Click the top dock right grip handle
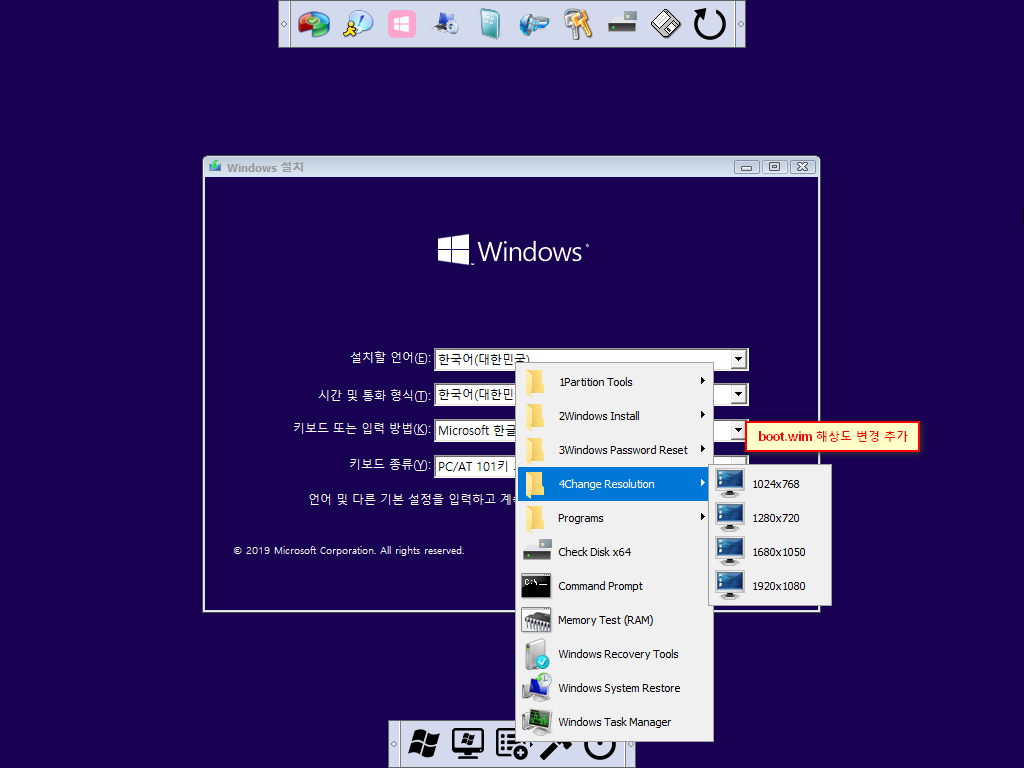1024x768 pixels. [x=740, y=24]
